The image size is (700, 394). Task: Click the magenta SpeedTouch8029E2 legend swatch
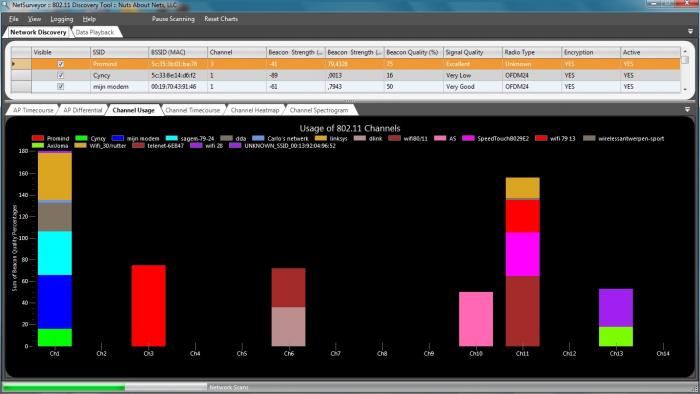coord(468,138)
